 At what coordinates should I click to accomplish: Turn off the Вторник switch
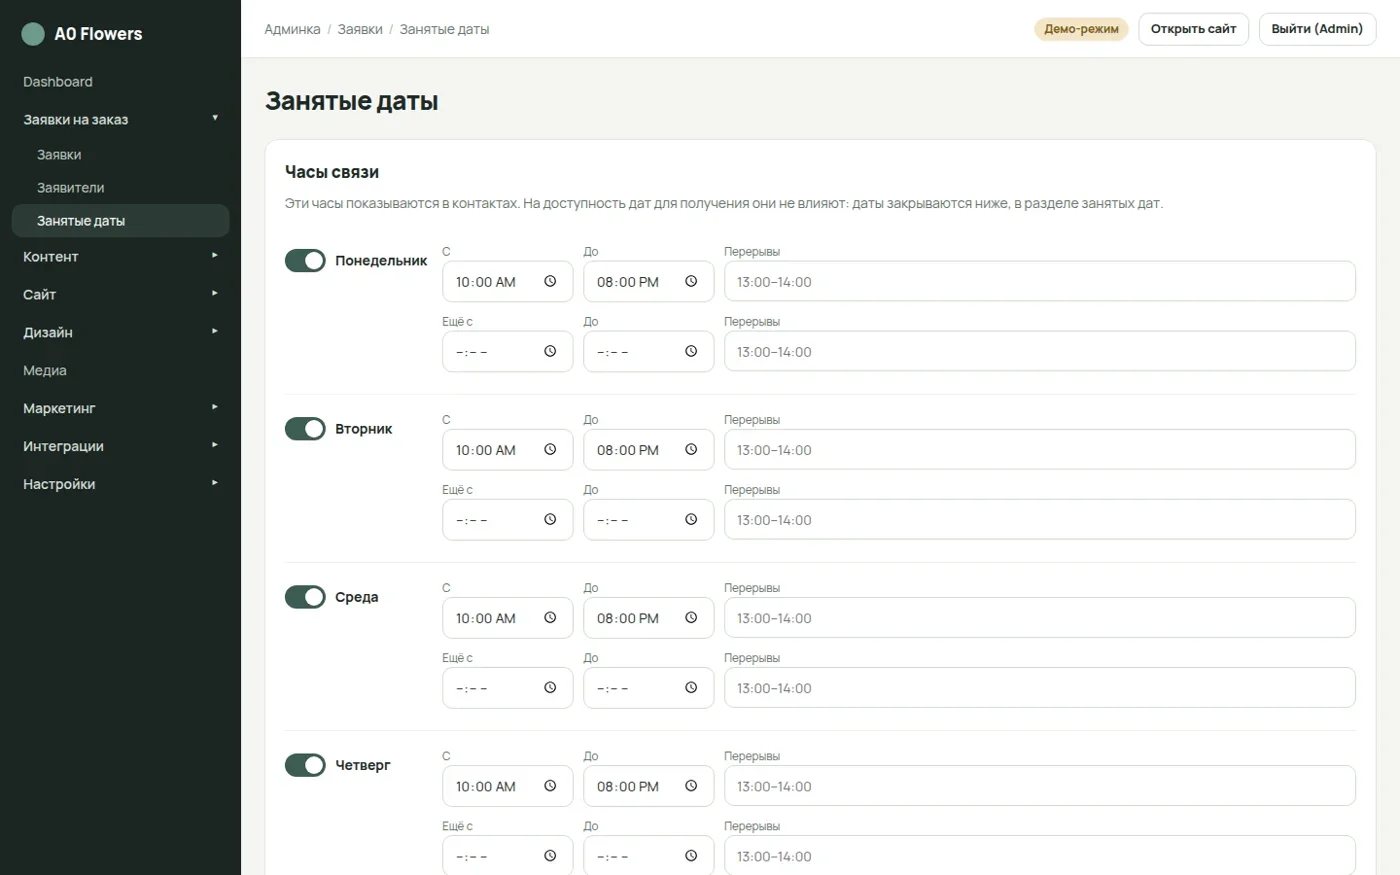(x=305, y=429)
